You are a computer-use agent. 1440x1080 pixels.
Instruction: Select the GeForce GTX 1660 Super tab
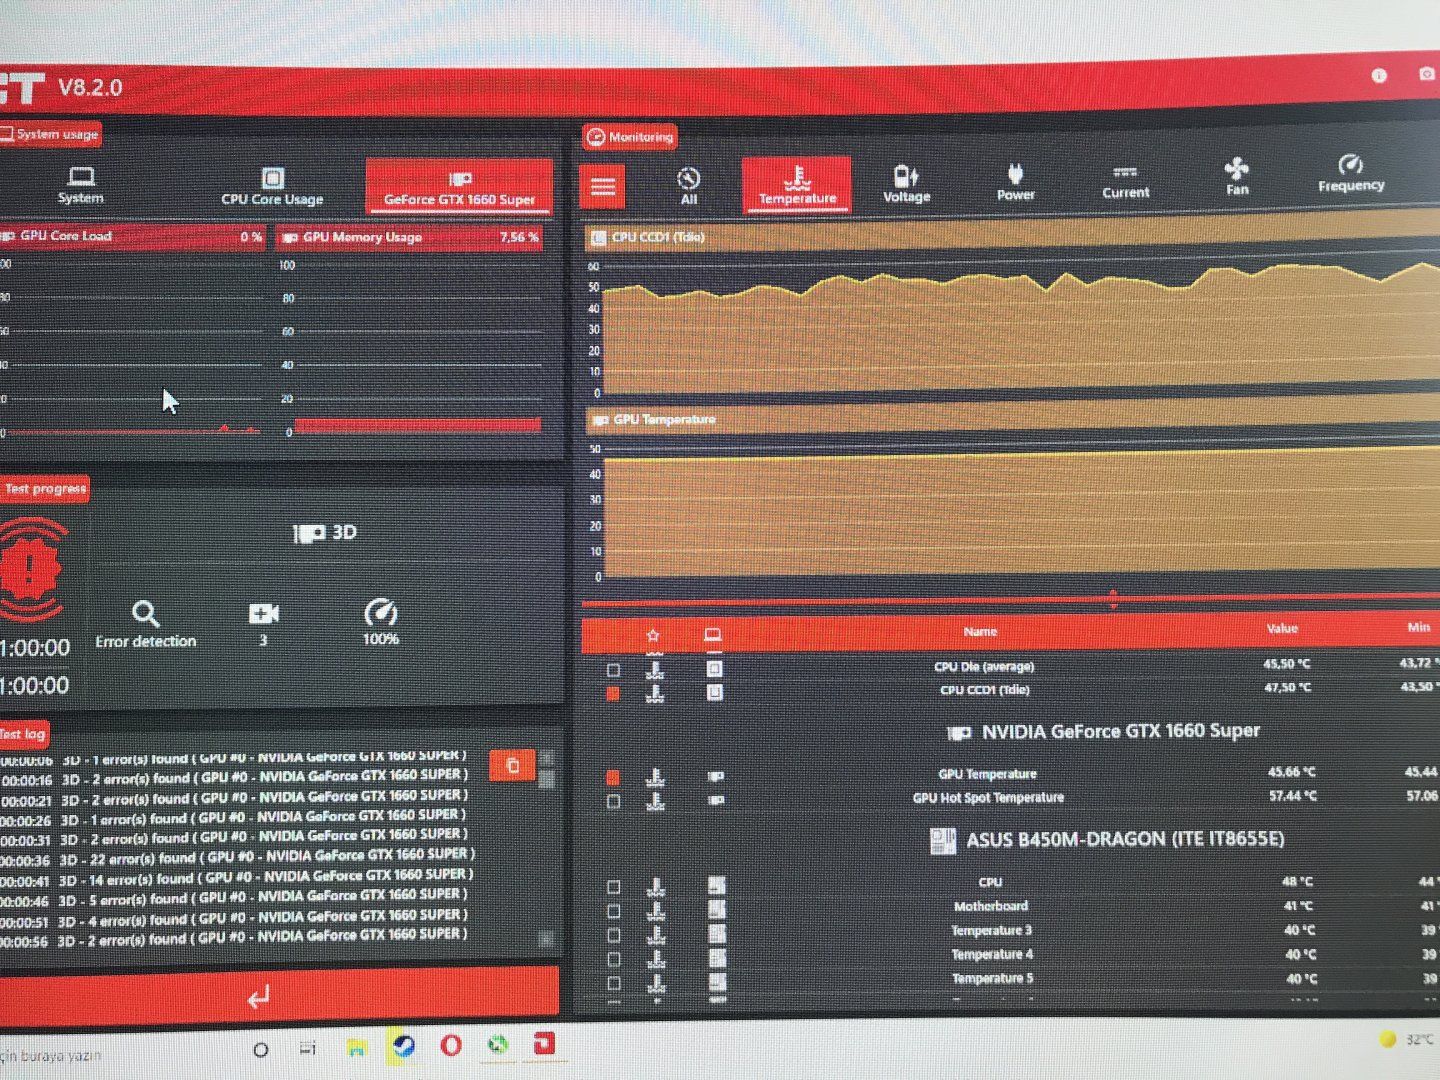pyautogui.click(x=459, y=186)
